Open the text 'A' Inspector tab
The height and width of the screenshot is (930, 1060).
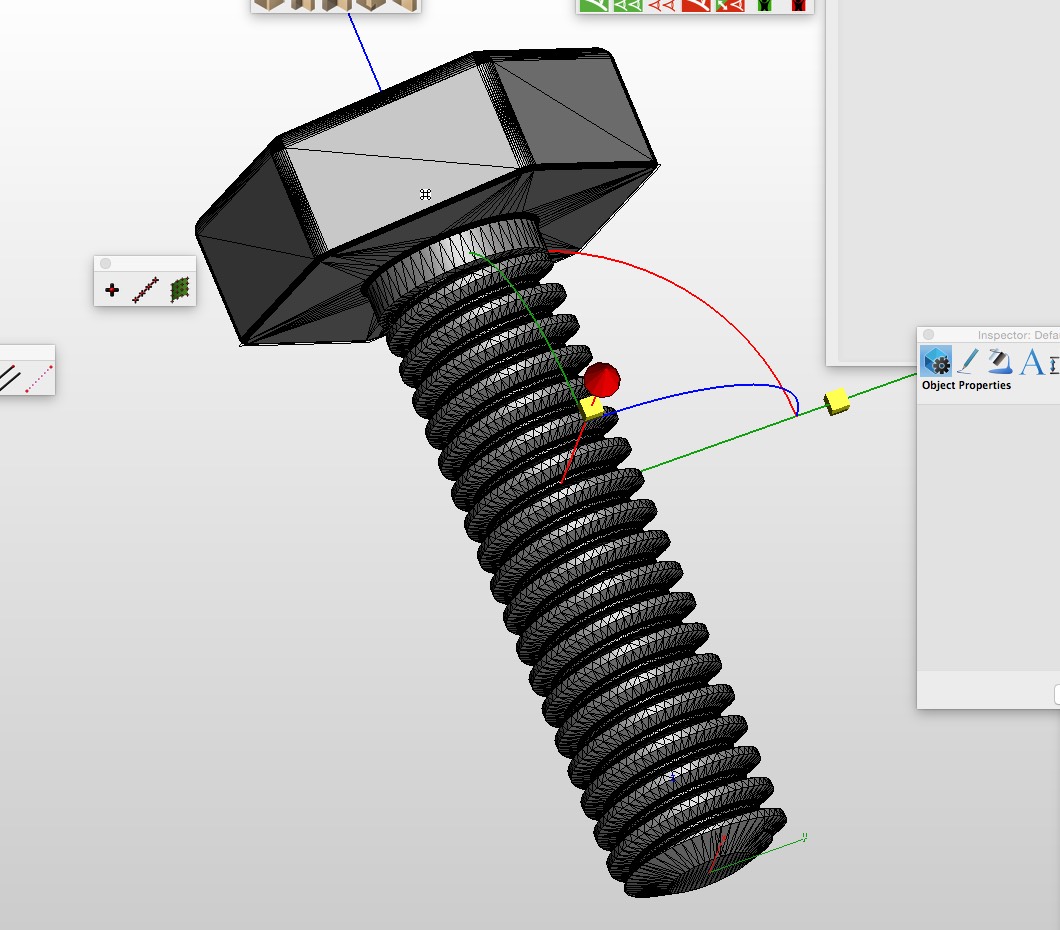point(1031,361)
